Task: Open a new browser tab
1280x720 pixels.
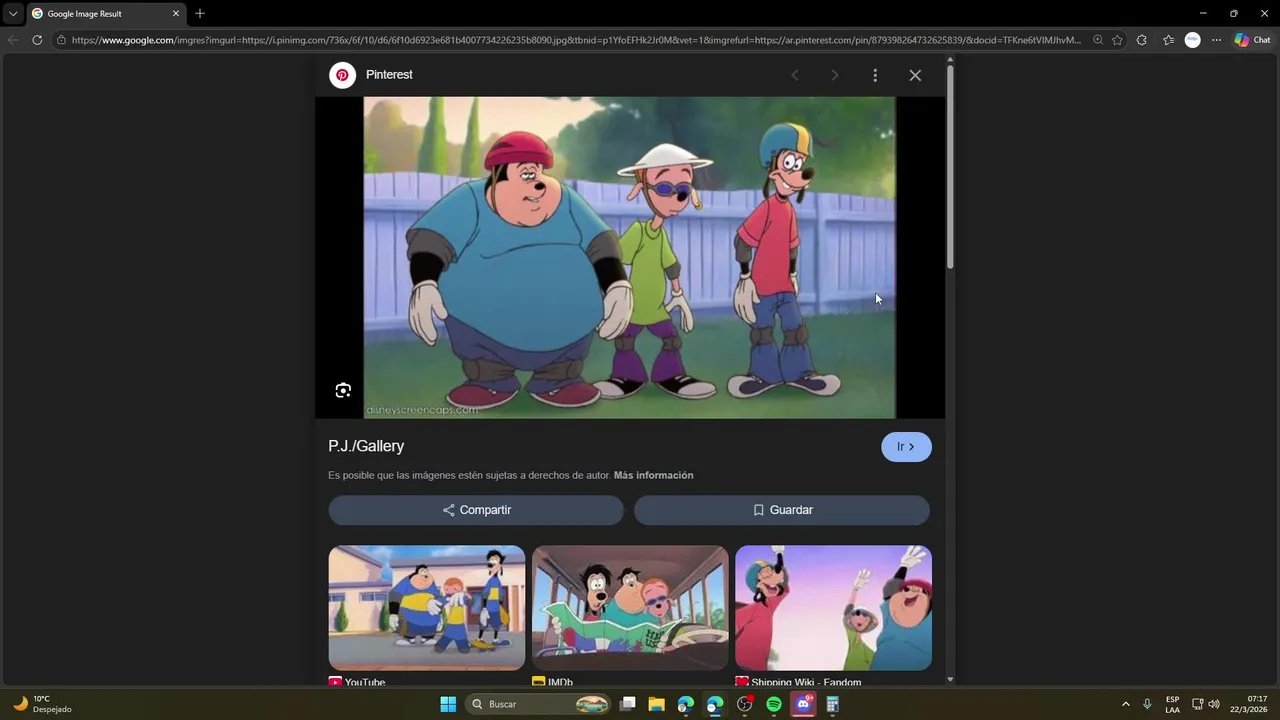Action: 200,14
